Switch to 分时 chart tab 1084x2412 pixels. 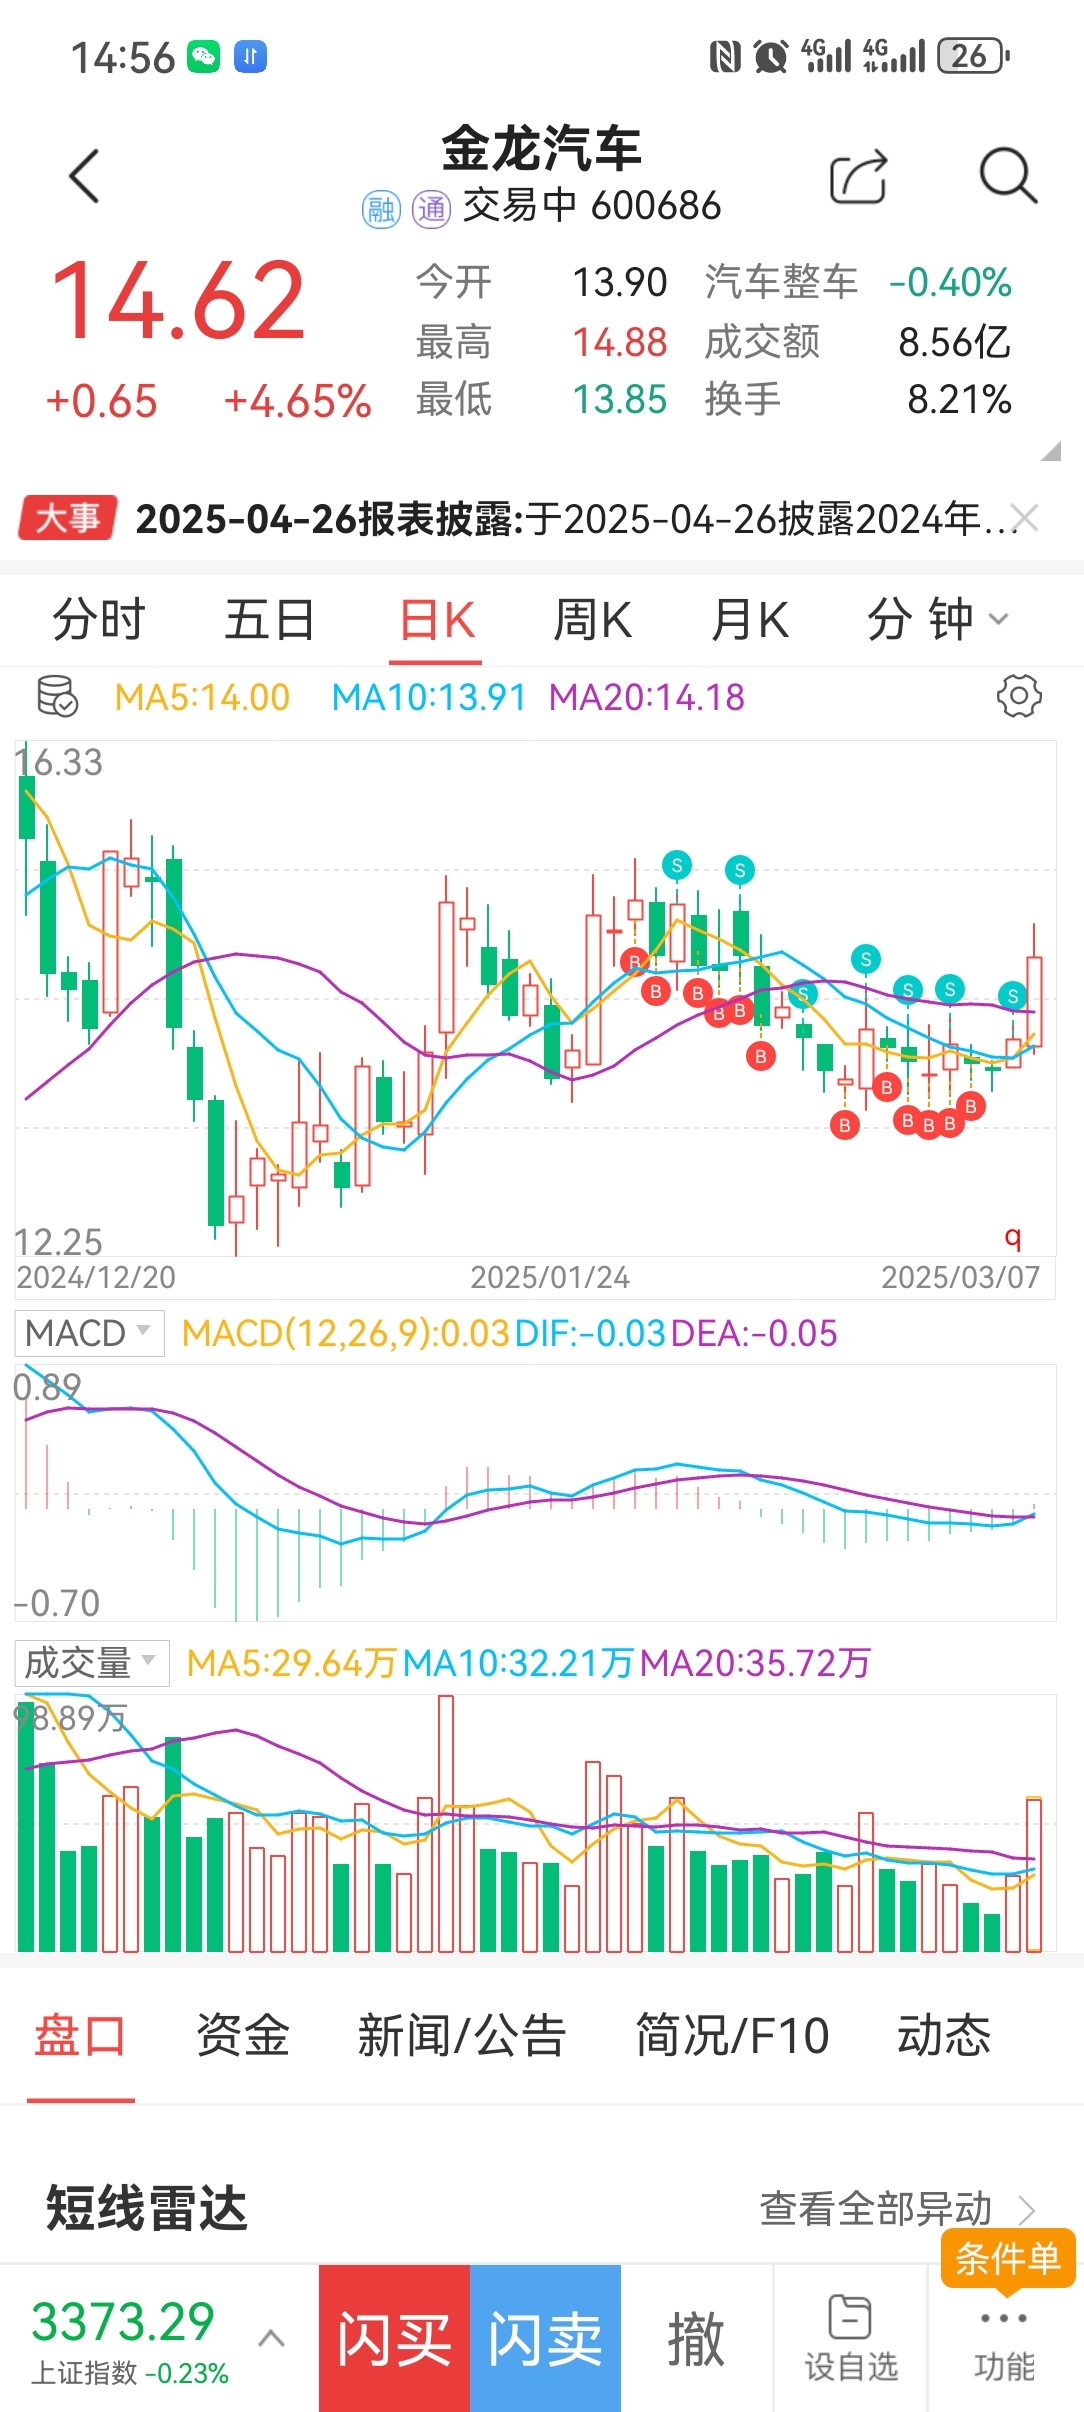99,619
